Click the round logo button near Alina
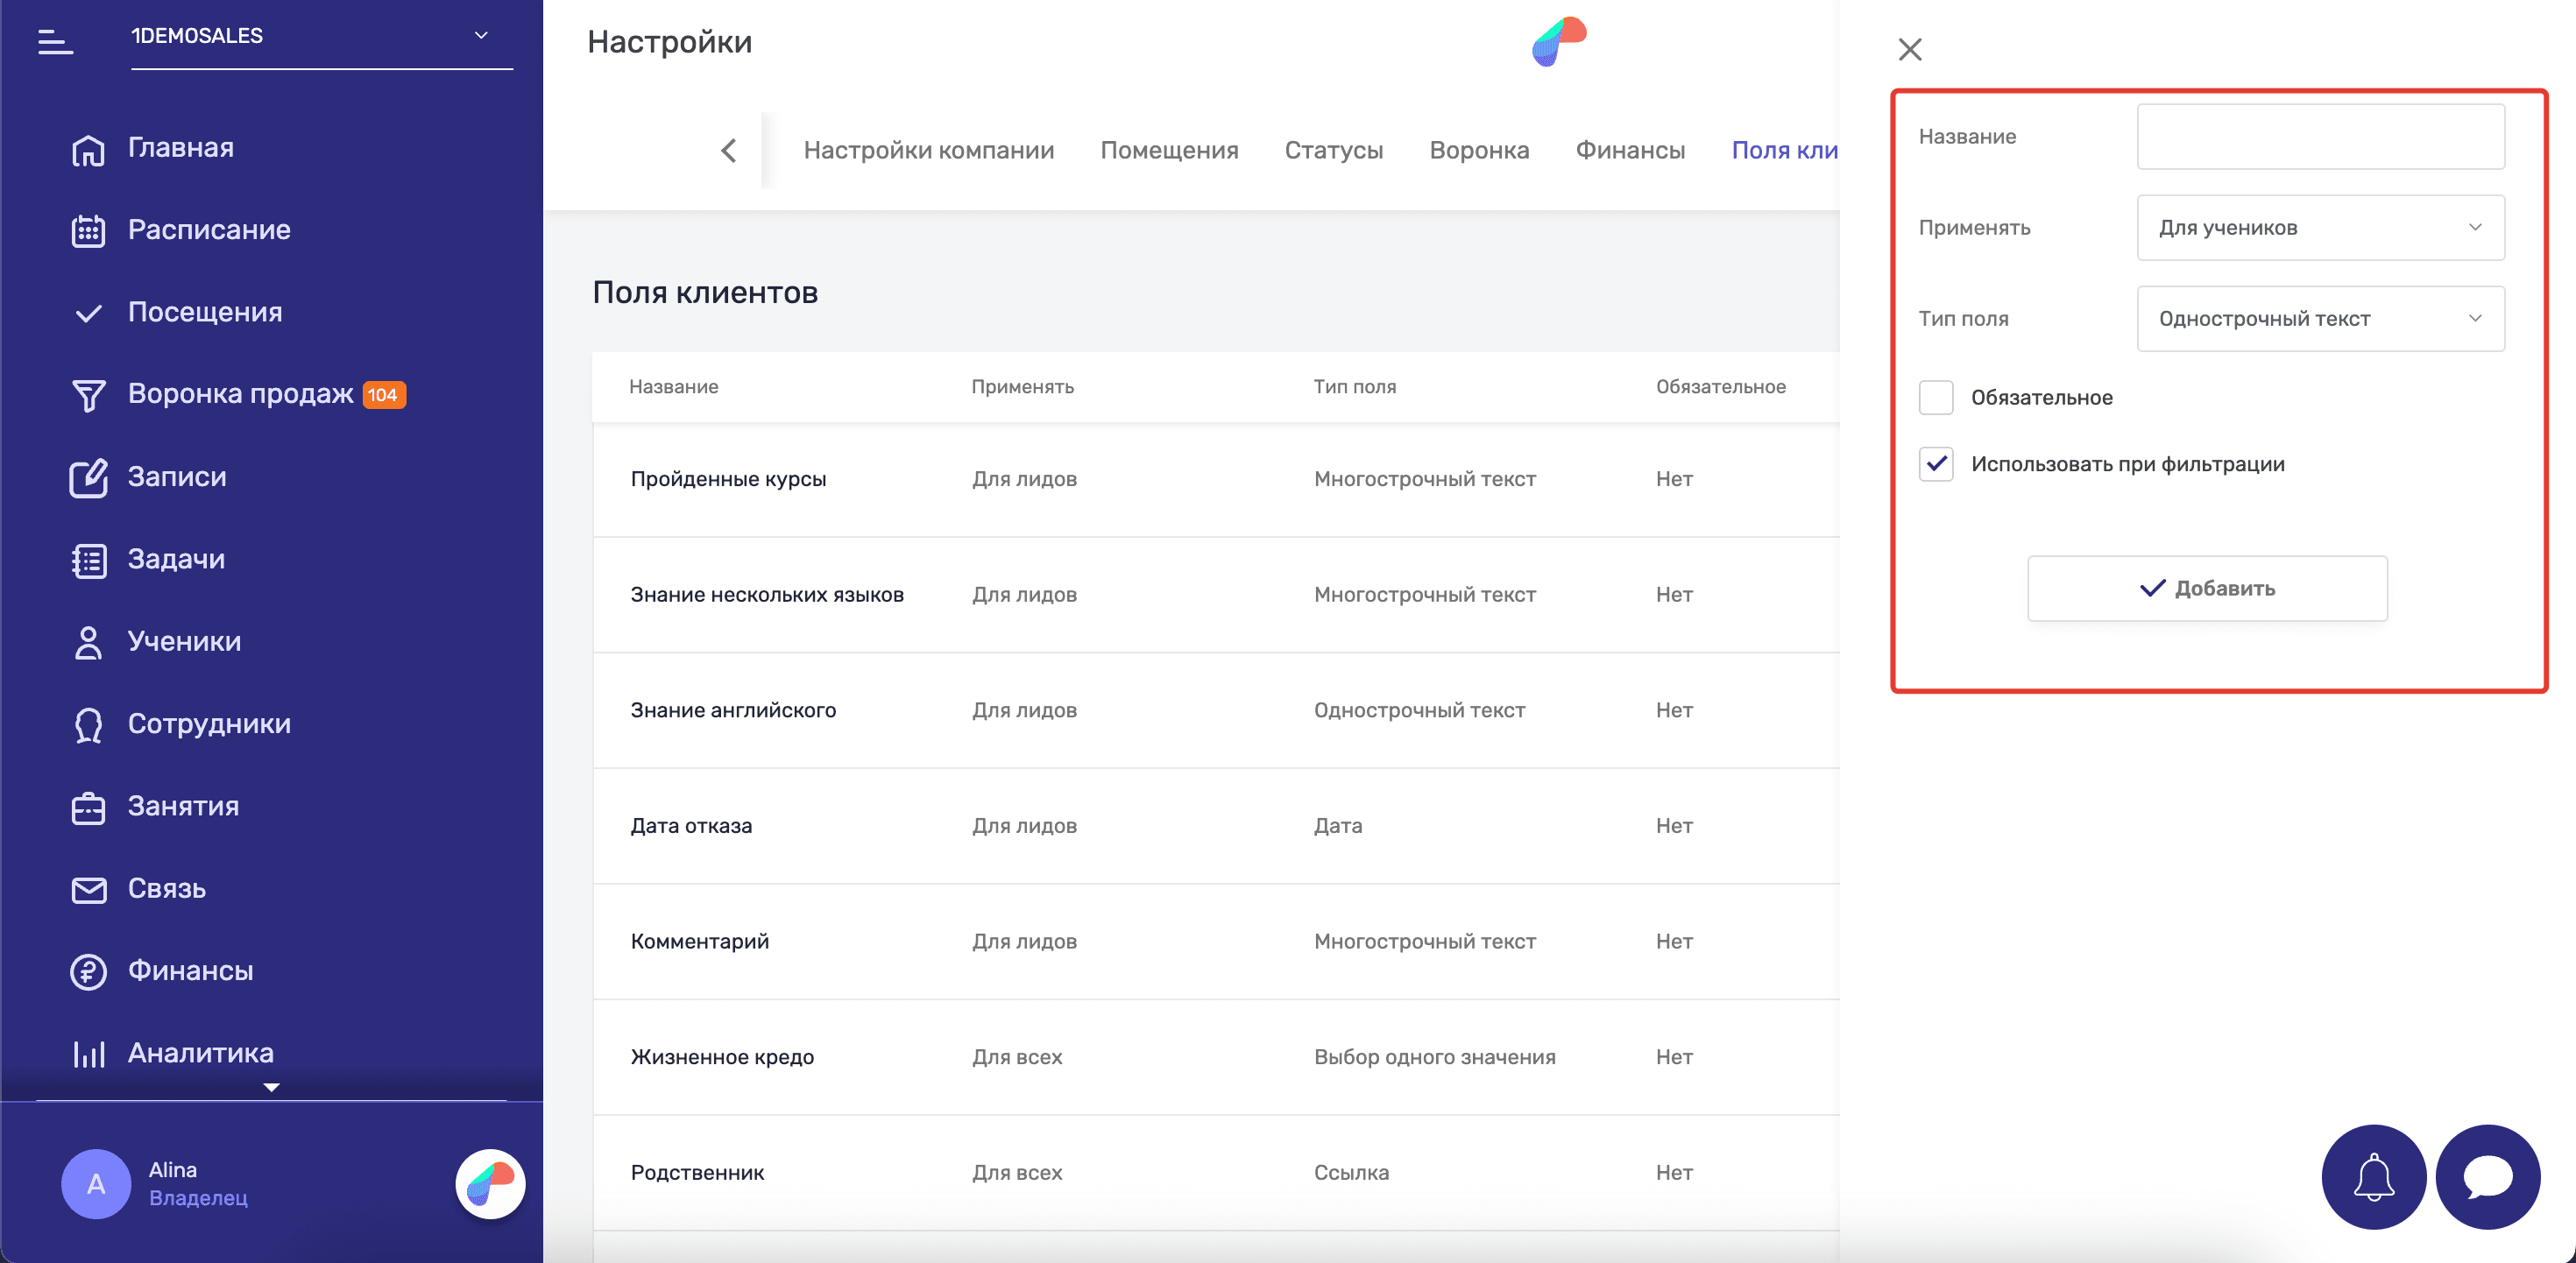The height and width of the screenshot is (1263, 2576). point(490,1184)
